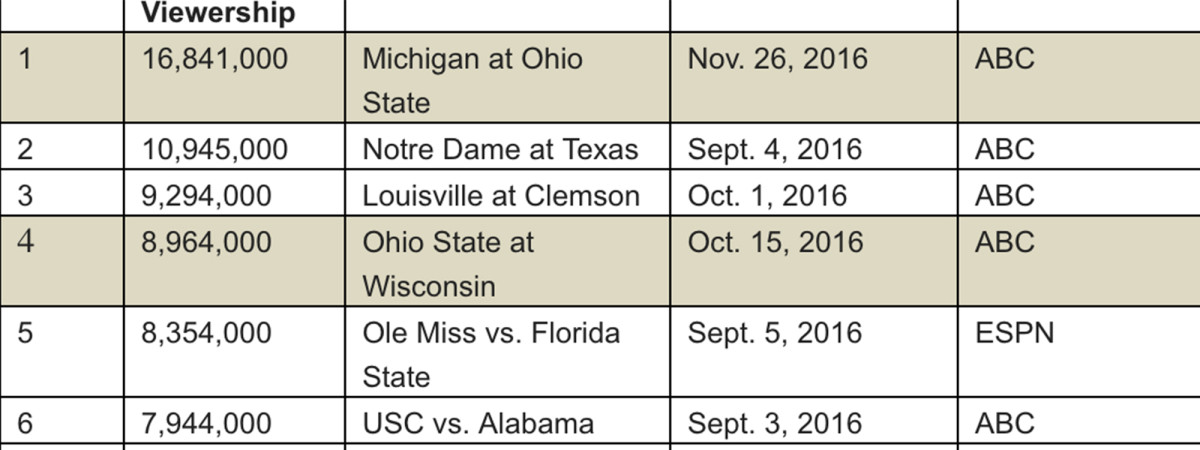Click the Sept. 4, 2016 date
Screen dimensions: 1200x450
(774, 150)
